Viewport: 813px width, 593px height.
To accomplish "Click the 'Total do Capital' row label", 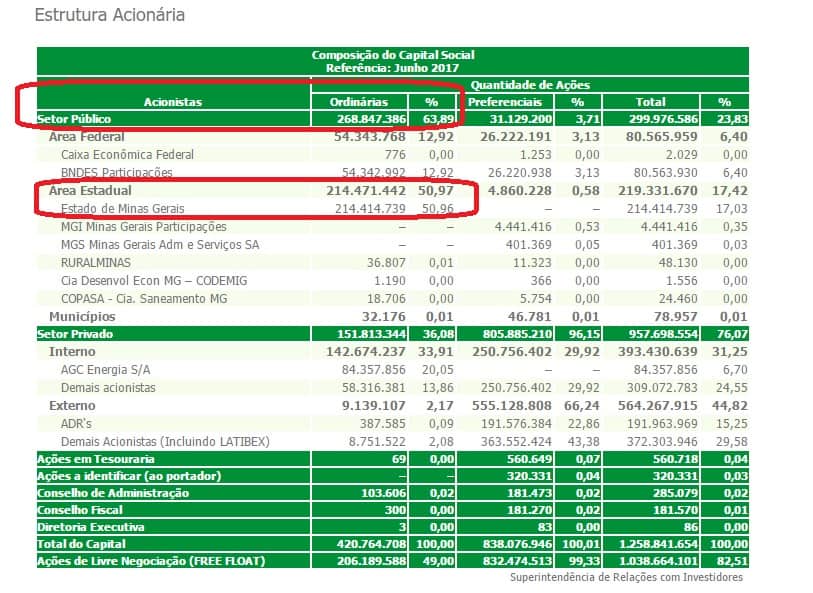I will (x=81, y=544).
